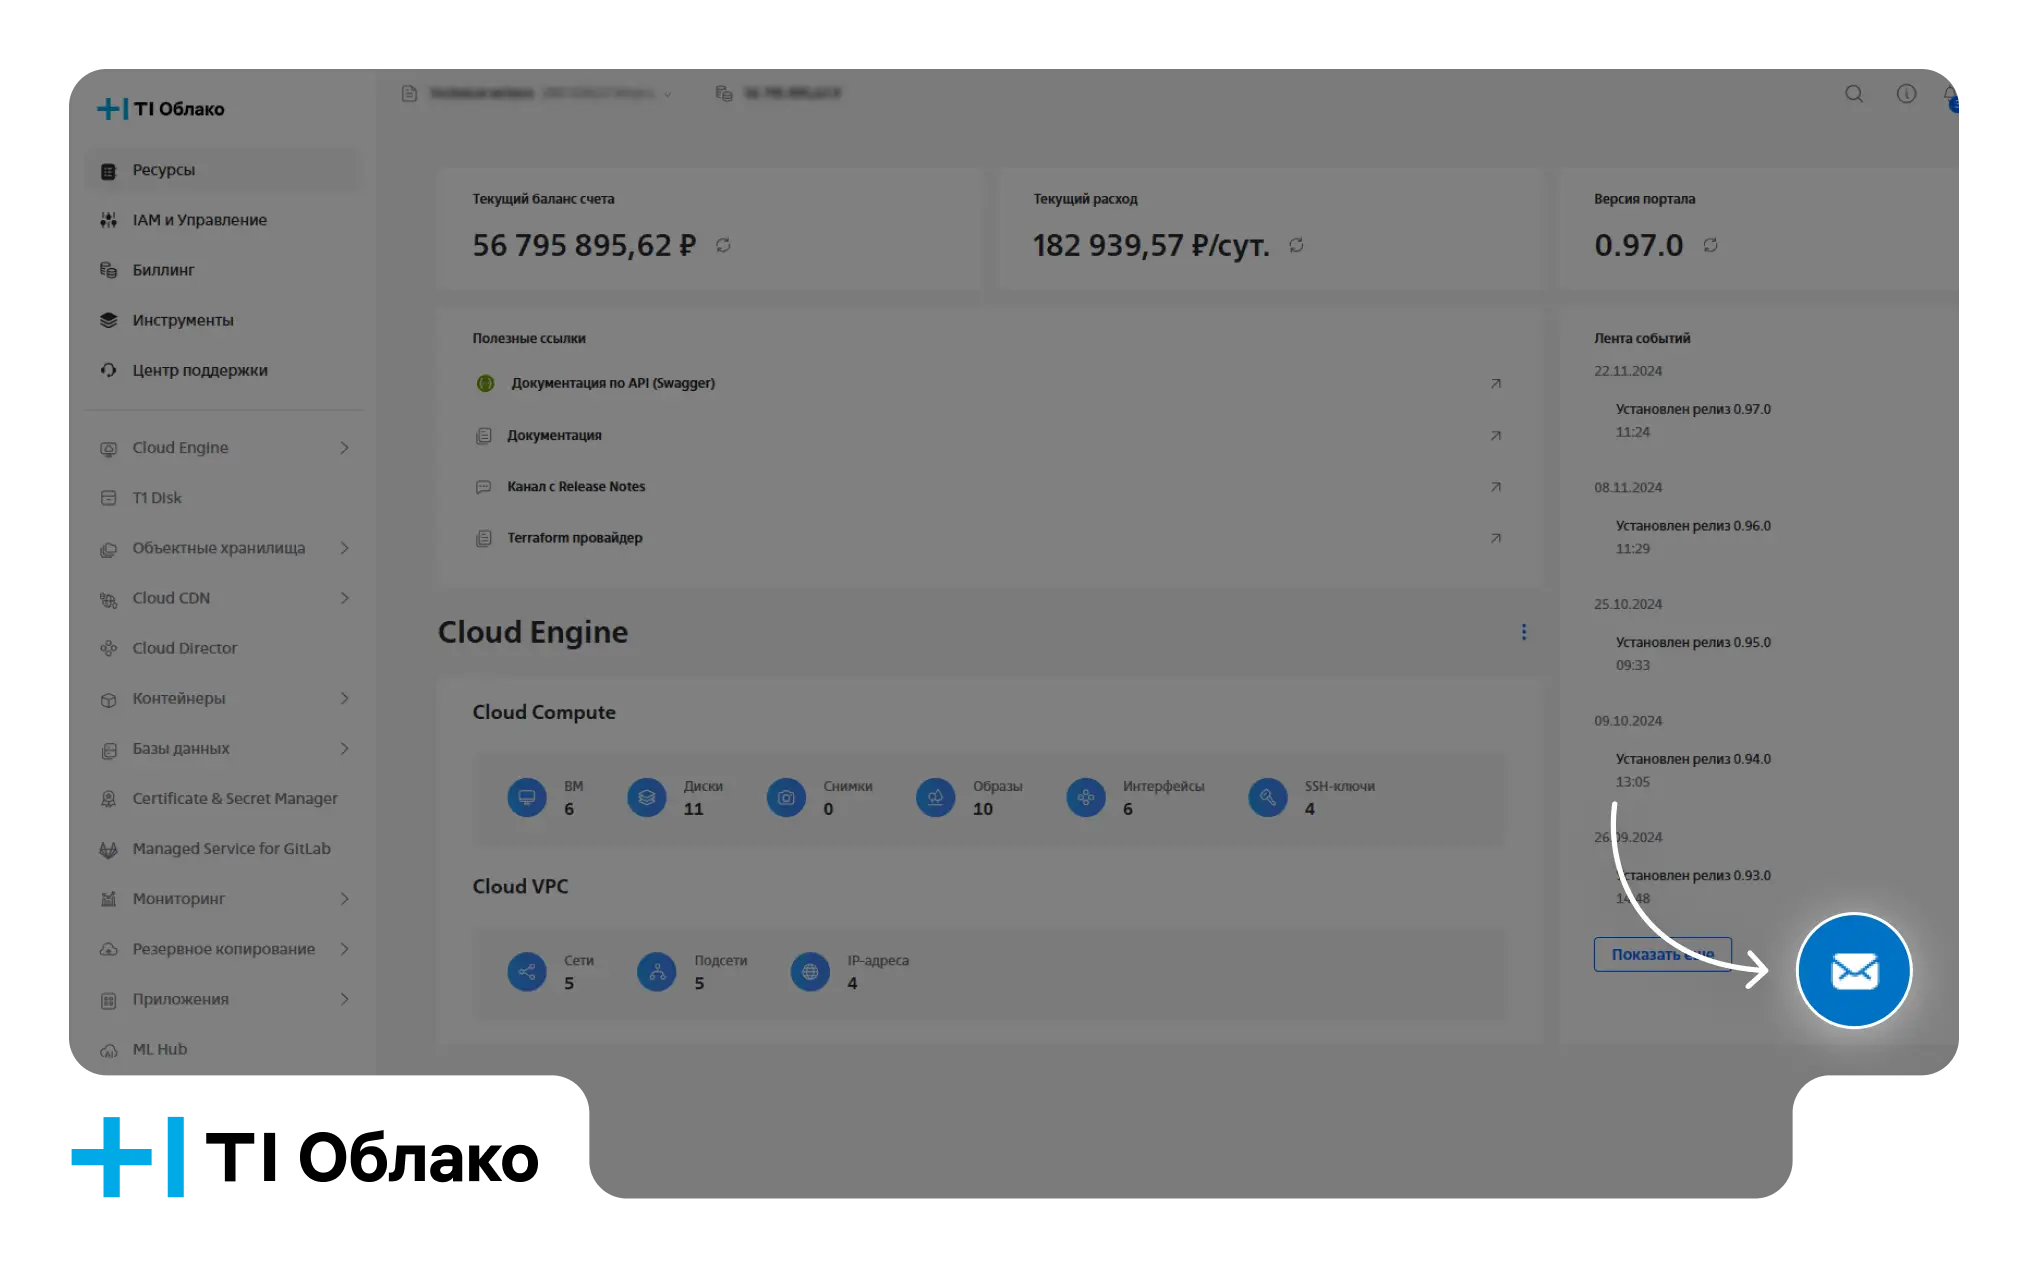2028x1268 pixels.
Task: Click the balance value '56 795 895,62 ₽'
Action: click(584, 245)
